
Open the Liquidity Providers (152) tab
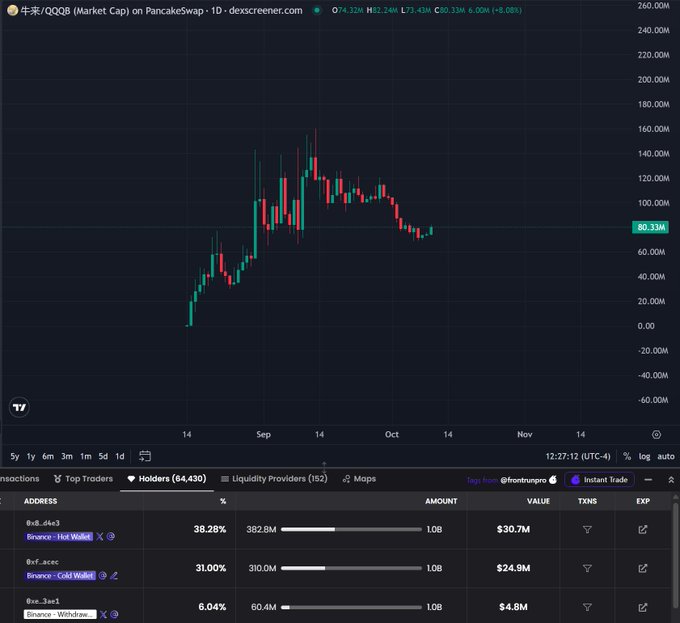point(274,479)
